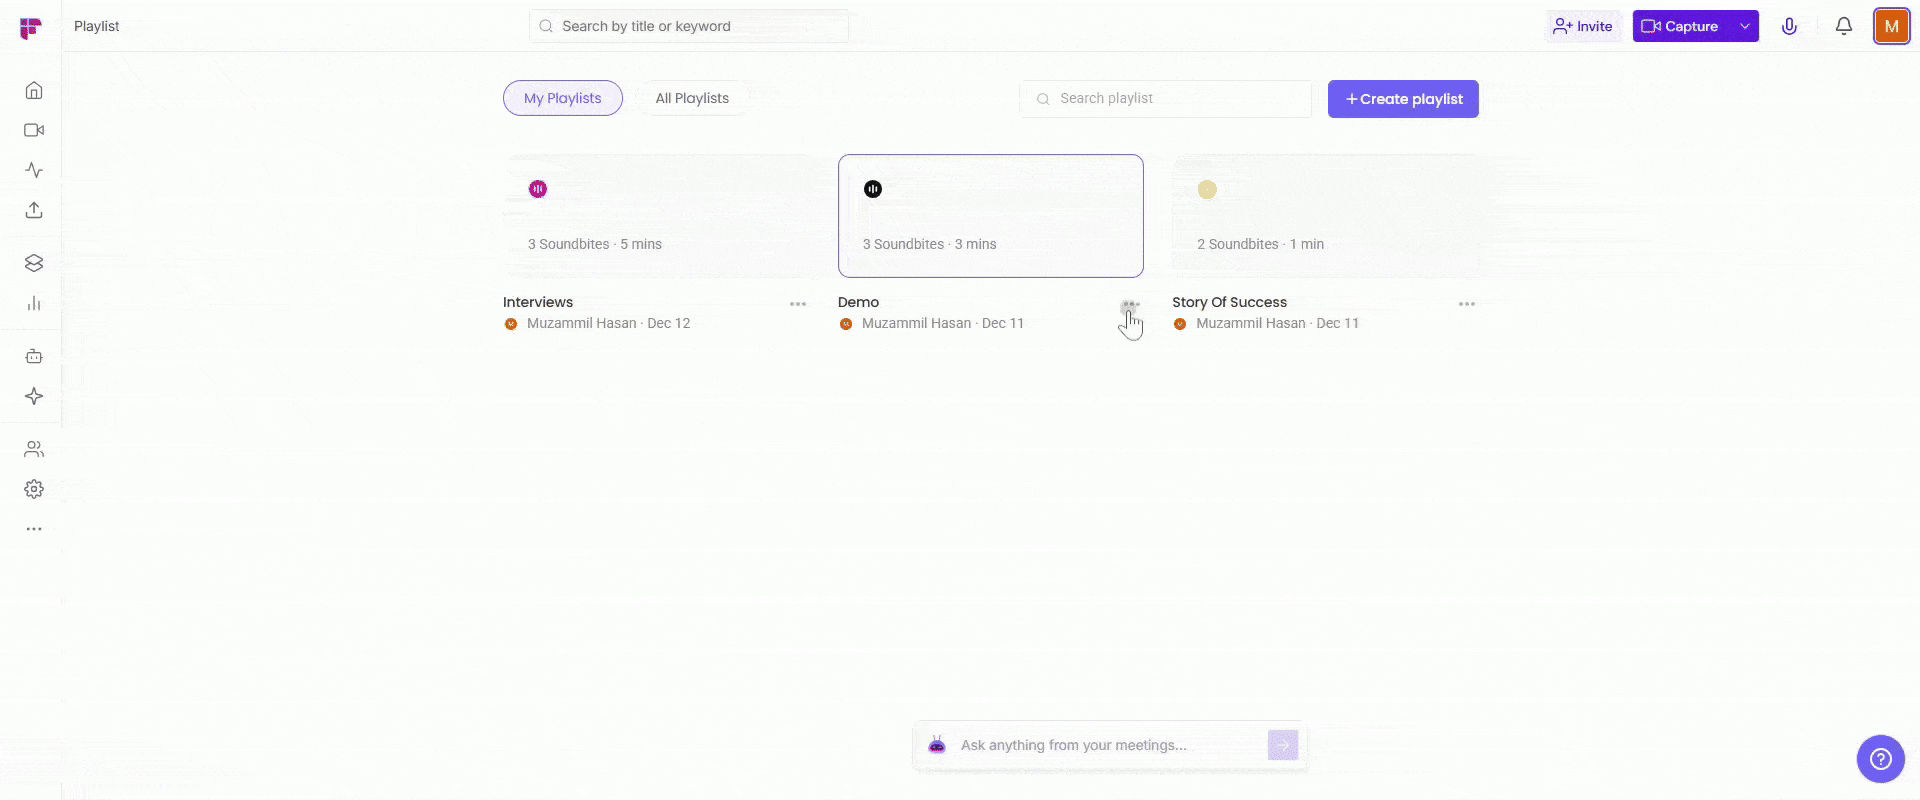Open the stacked layers icon in sidebar
Image resolution: width=1920 pixels, height=800 pixels.
(x=34, y=263)
